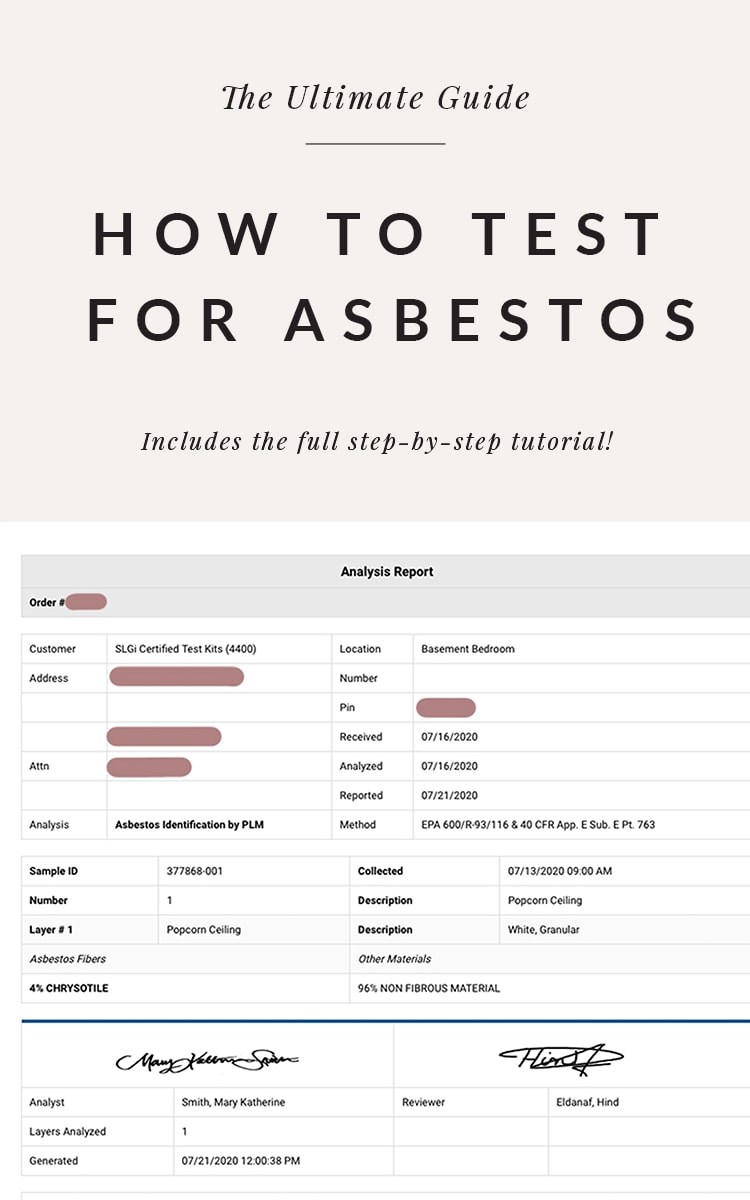Click the Received date 07/16/2020
The width and height of the screenshot is (750, 1200).
pyautogui.click(x=449, y=737)
